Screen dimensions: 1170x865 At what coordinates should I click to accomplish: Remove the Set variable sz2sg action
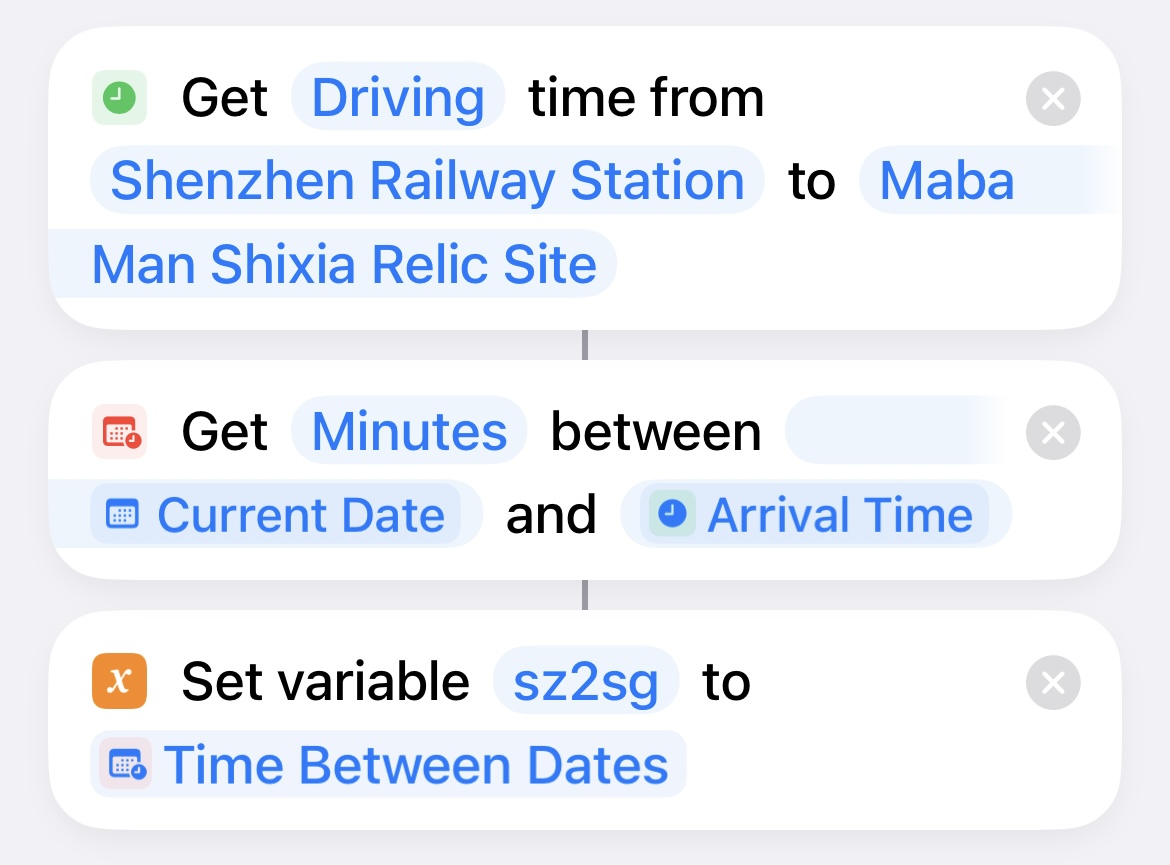point(1053,682)
